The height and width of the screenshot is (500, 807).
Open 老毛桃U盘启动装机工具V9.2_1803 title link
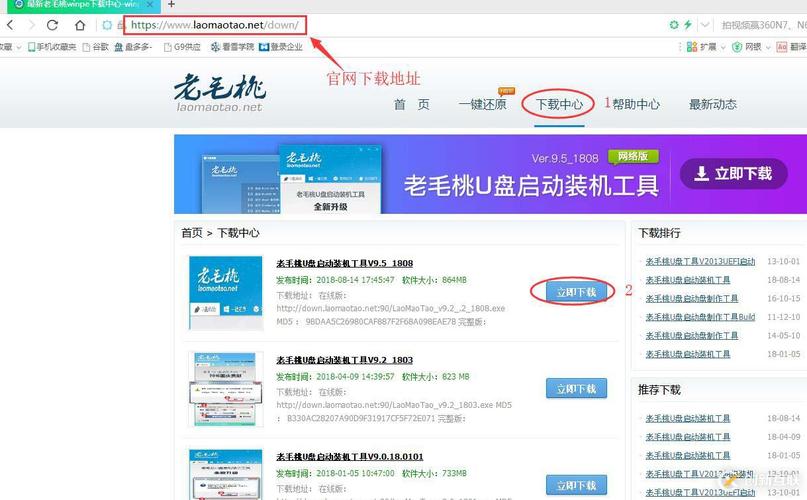[344, 359]
